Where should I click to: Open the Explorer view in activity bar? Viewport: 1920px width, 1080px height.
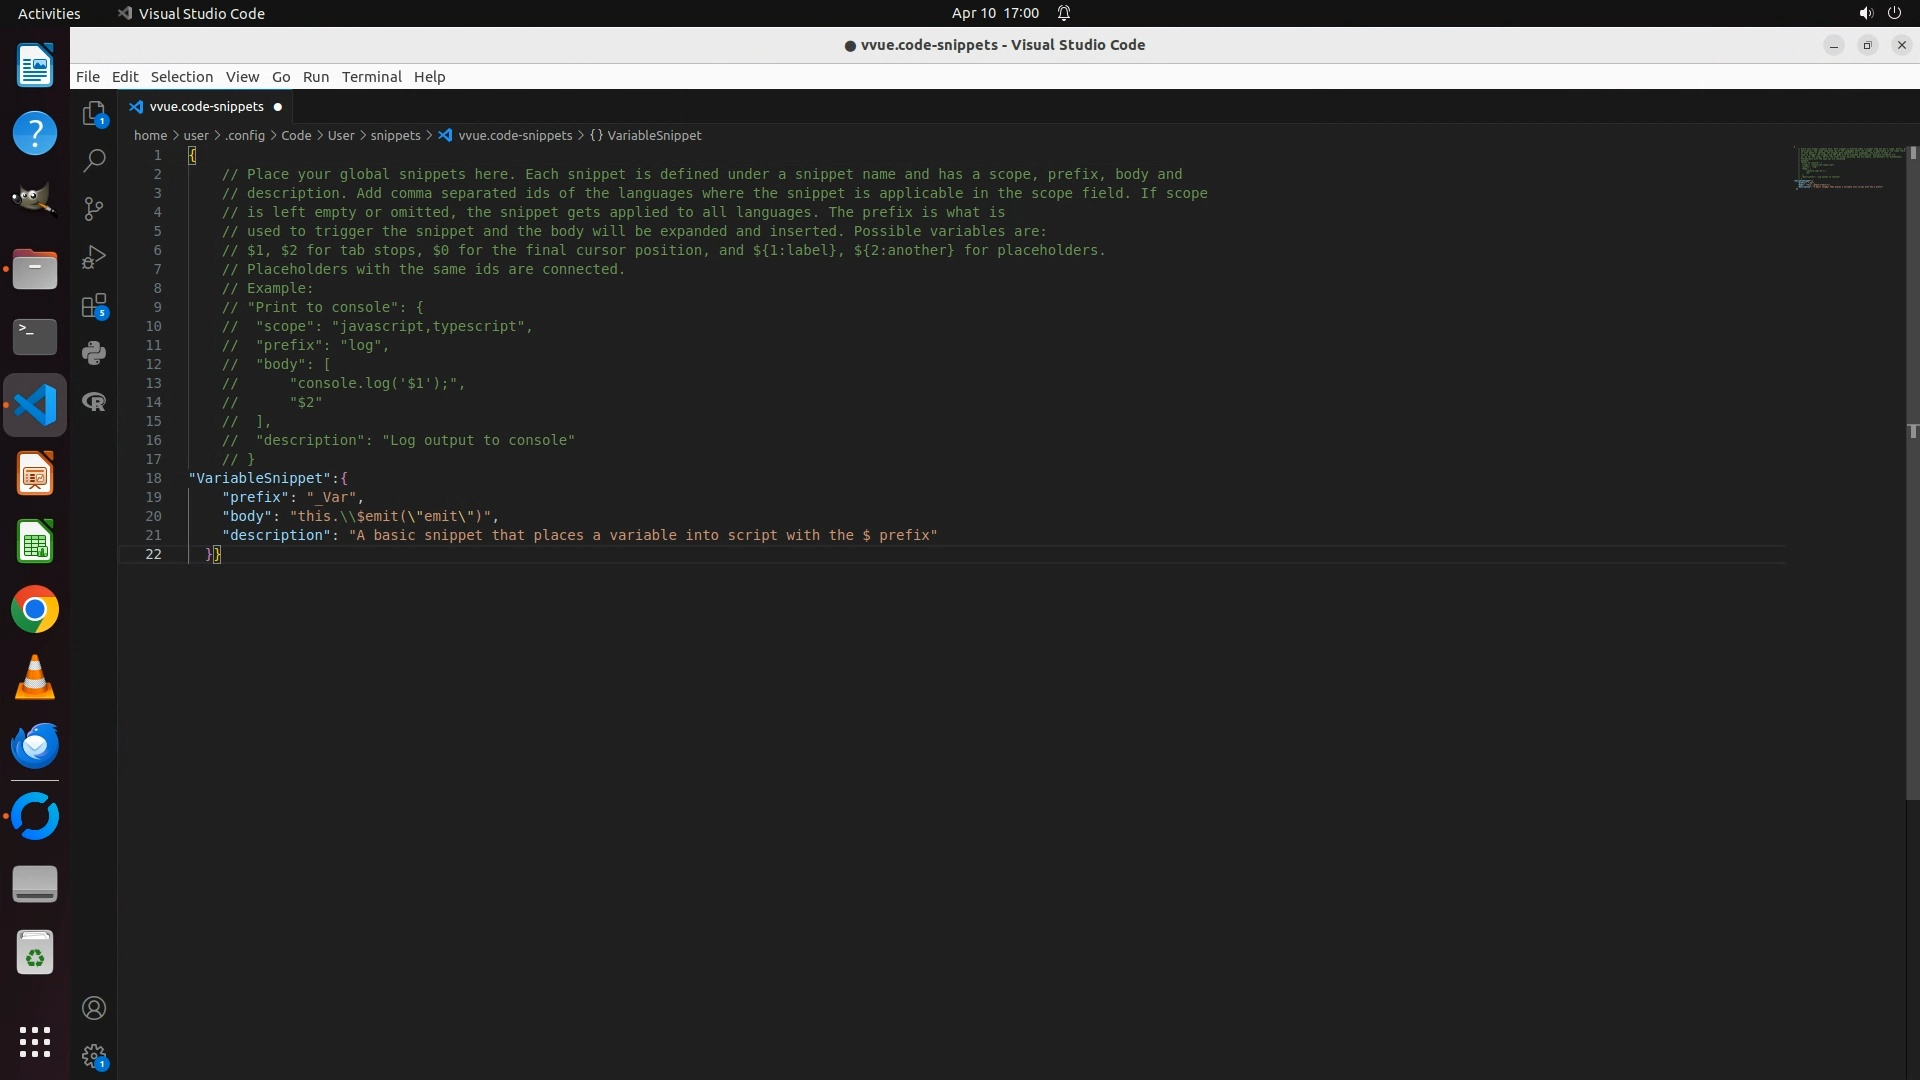coord(94,114)
